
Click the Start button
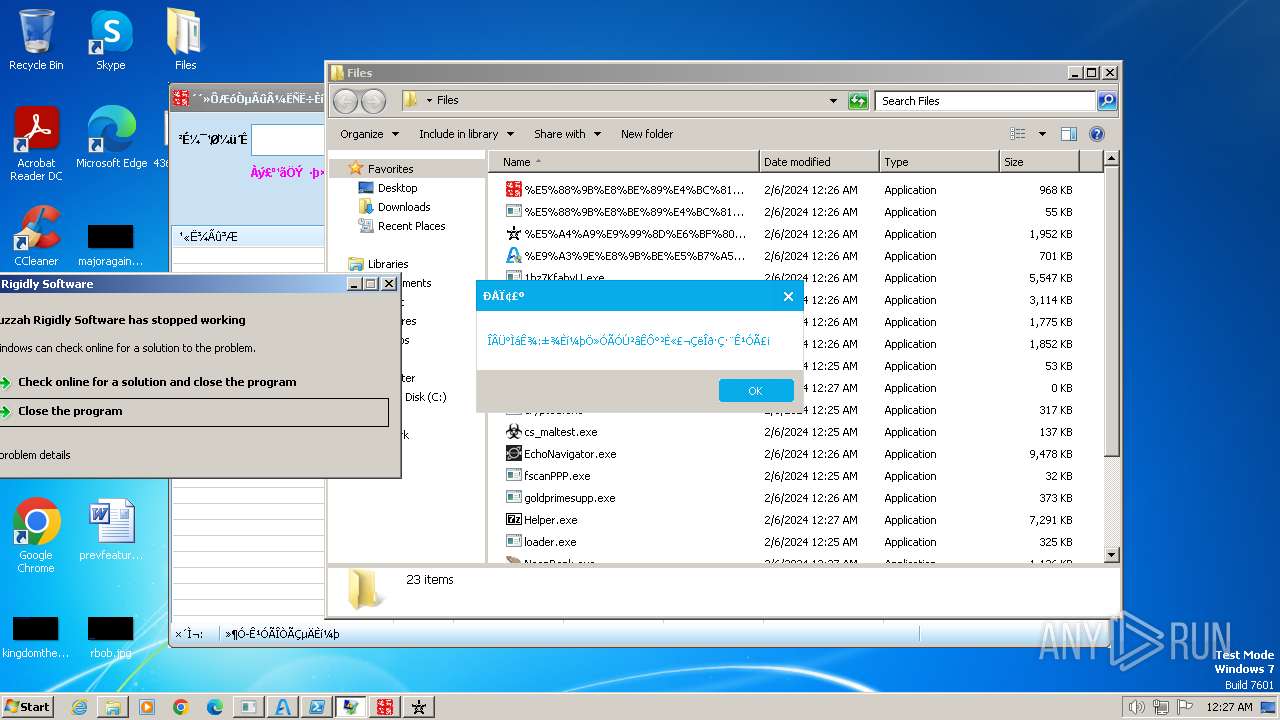point(28,706)
